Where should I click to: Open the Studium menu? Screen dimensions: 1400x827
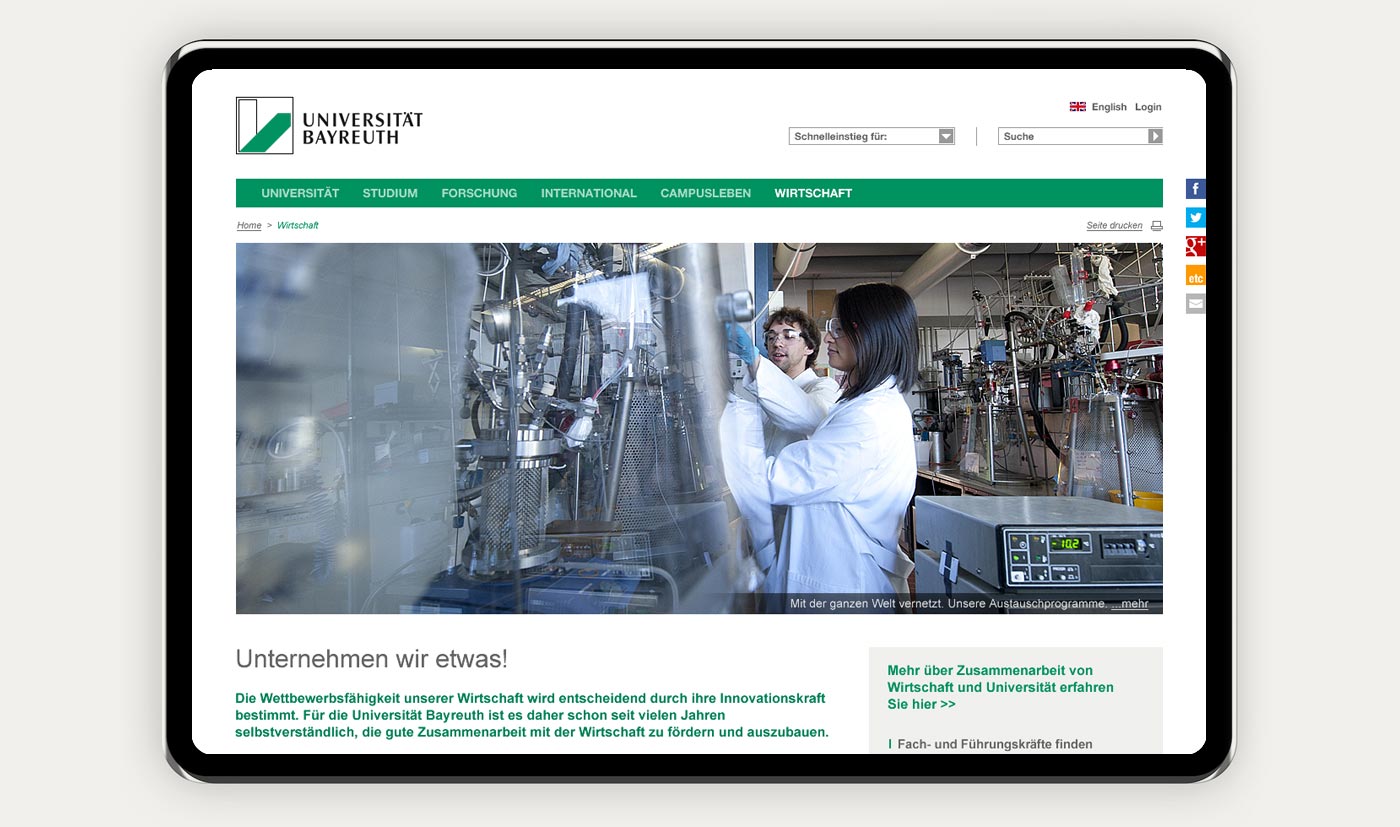coord(390,193)
